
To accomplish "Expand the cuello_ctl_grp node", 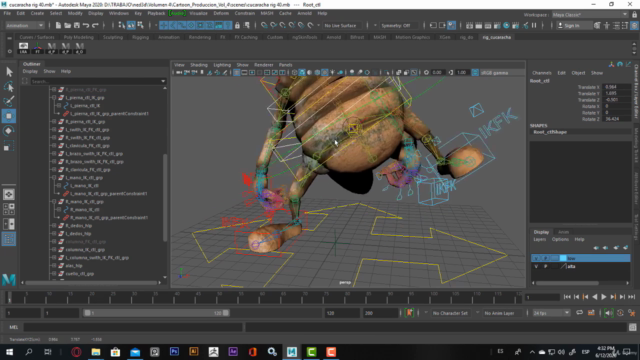I will click(x=54, y=274).
